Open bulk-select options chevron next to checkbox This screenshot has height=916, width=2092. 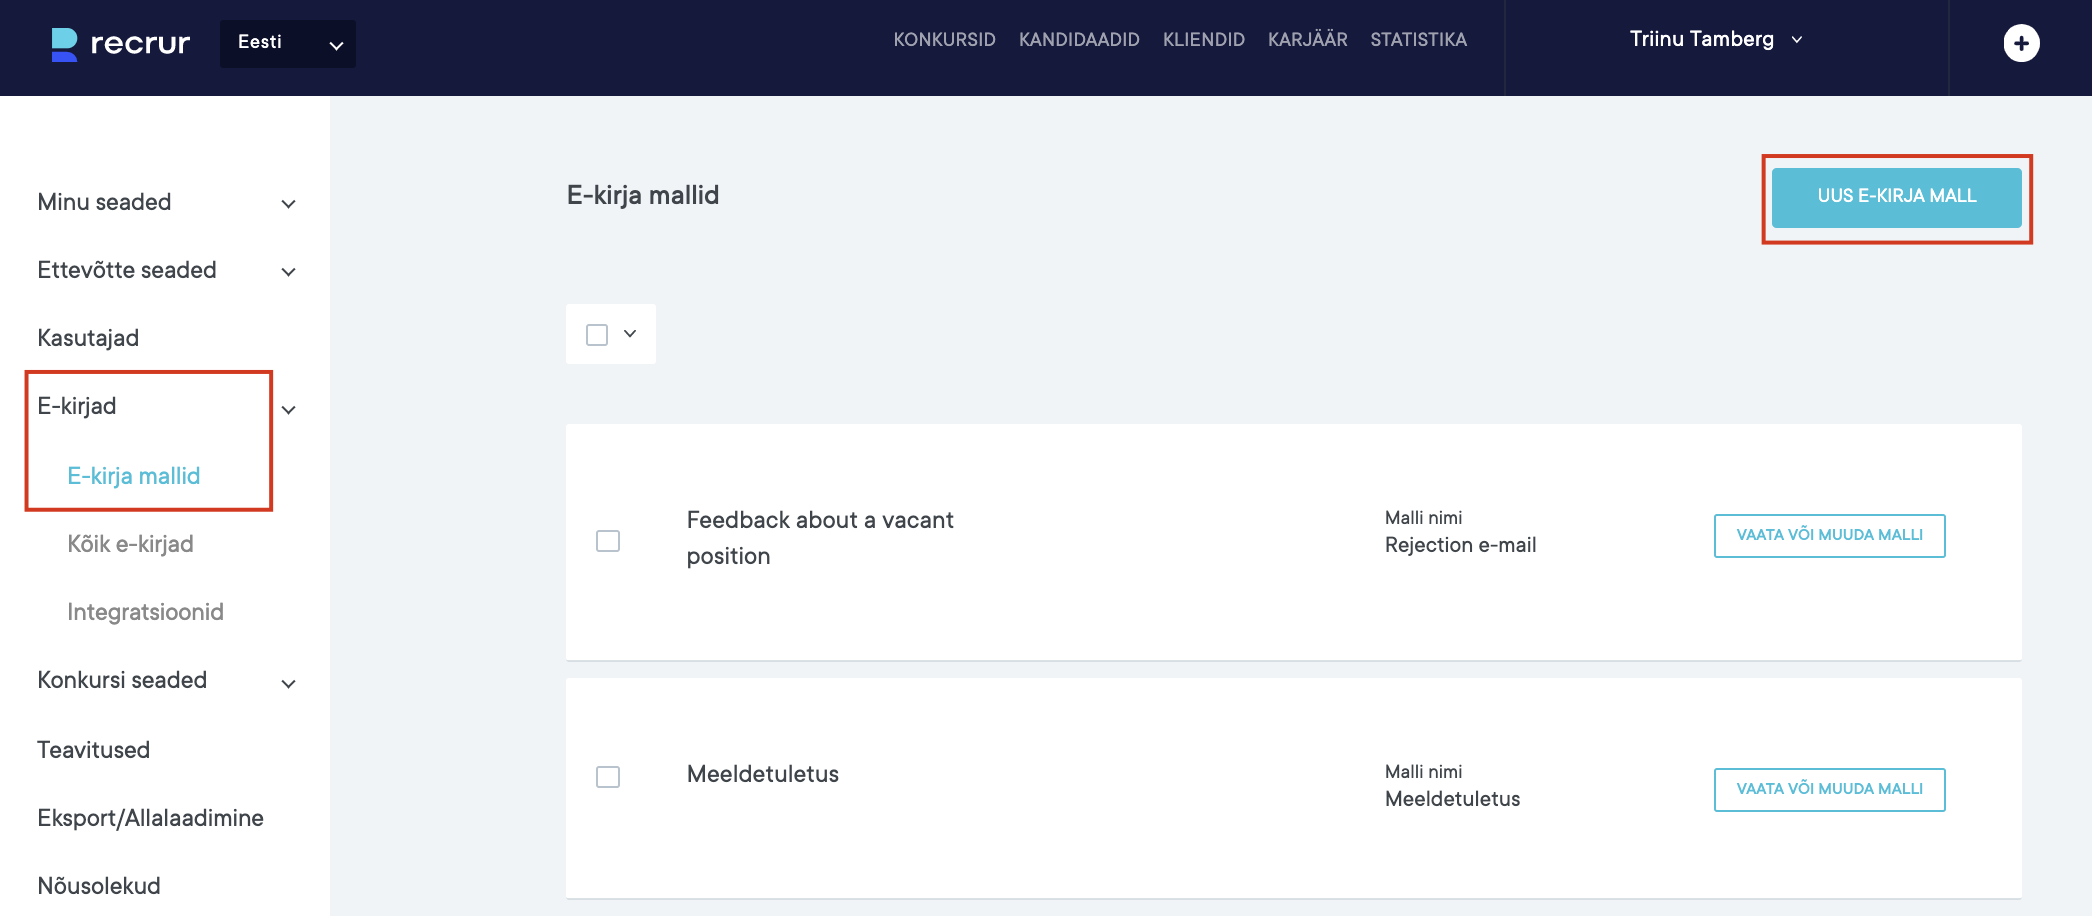pos(630,334)
